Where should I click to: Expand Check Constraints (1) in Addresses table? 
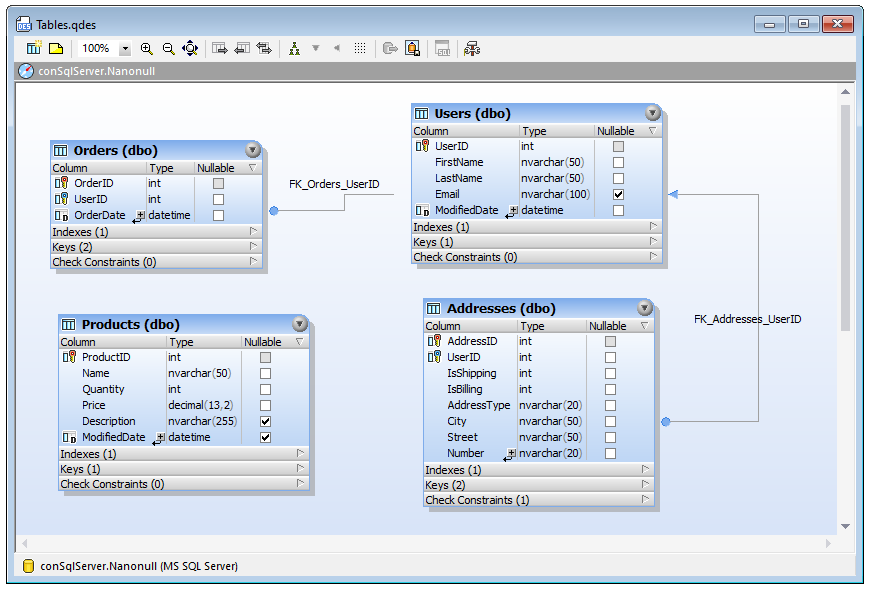click(645, 500)
